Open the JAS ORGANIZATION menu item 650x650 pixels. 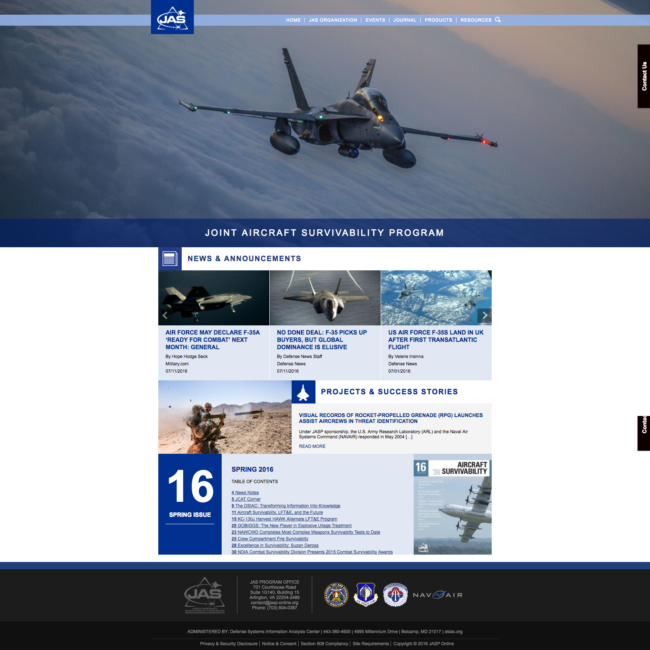coord(333,20)
